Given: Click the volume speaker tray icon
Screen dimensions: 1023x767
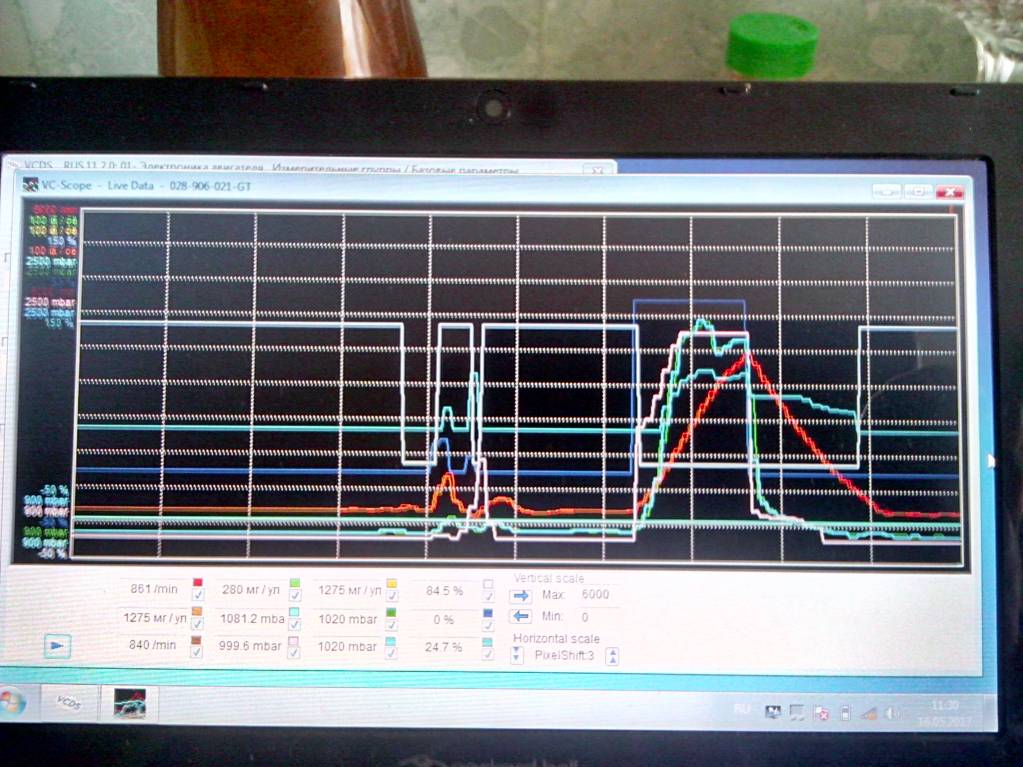Looking at the screenshot, I should [x=893, y=712].
